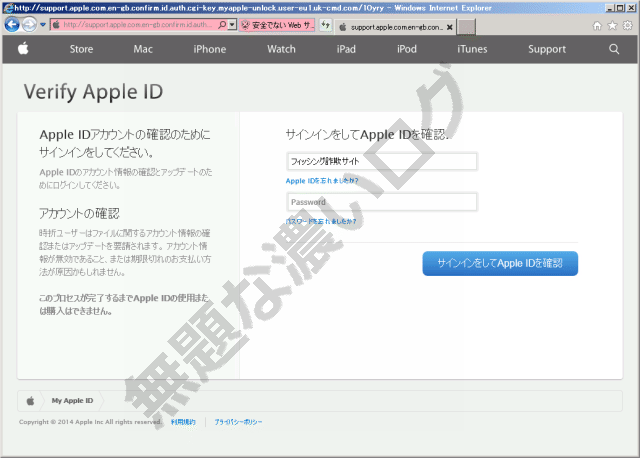640x458 pixels.
Task: Open the iTunes menu item
Action: pyautogui.click(x=472, y=49)
